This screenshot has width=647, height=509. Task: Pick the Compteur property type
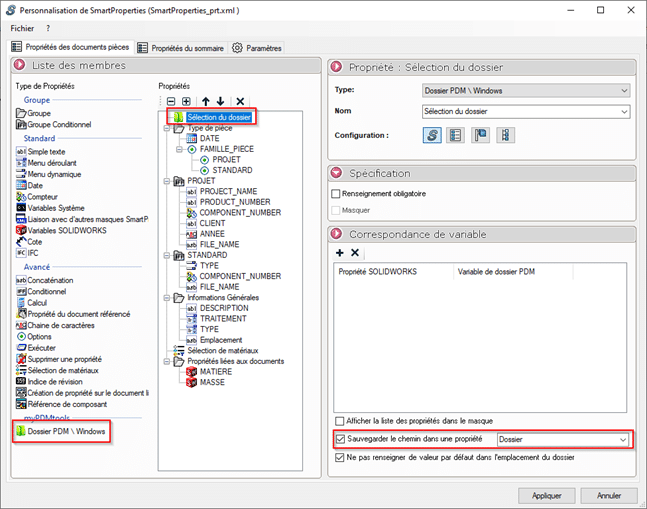click(37, 197)
